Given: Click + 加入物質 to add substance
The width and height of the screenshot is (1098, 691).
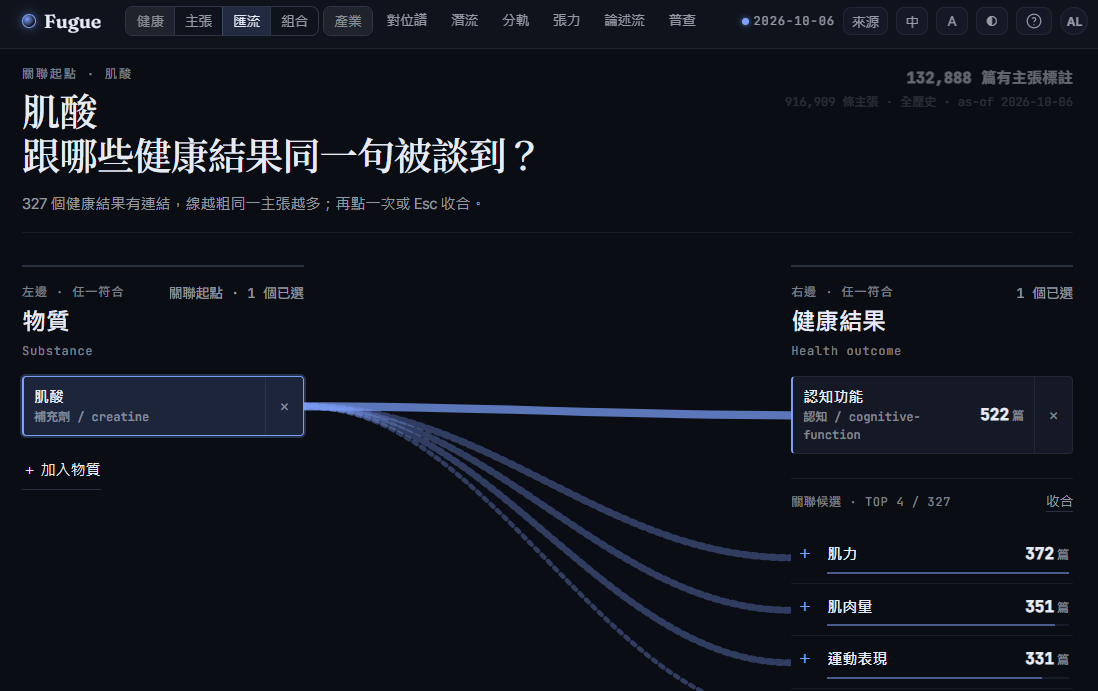Looking at the screenshot, I should point(62,470).
